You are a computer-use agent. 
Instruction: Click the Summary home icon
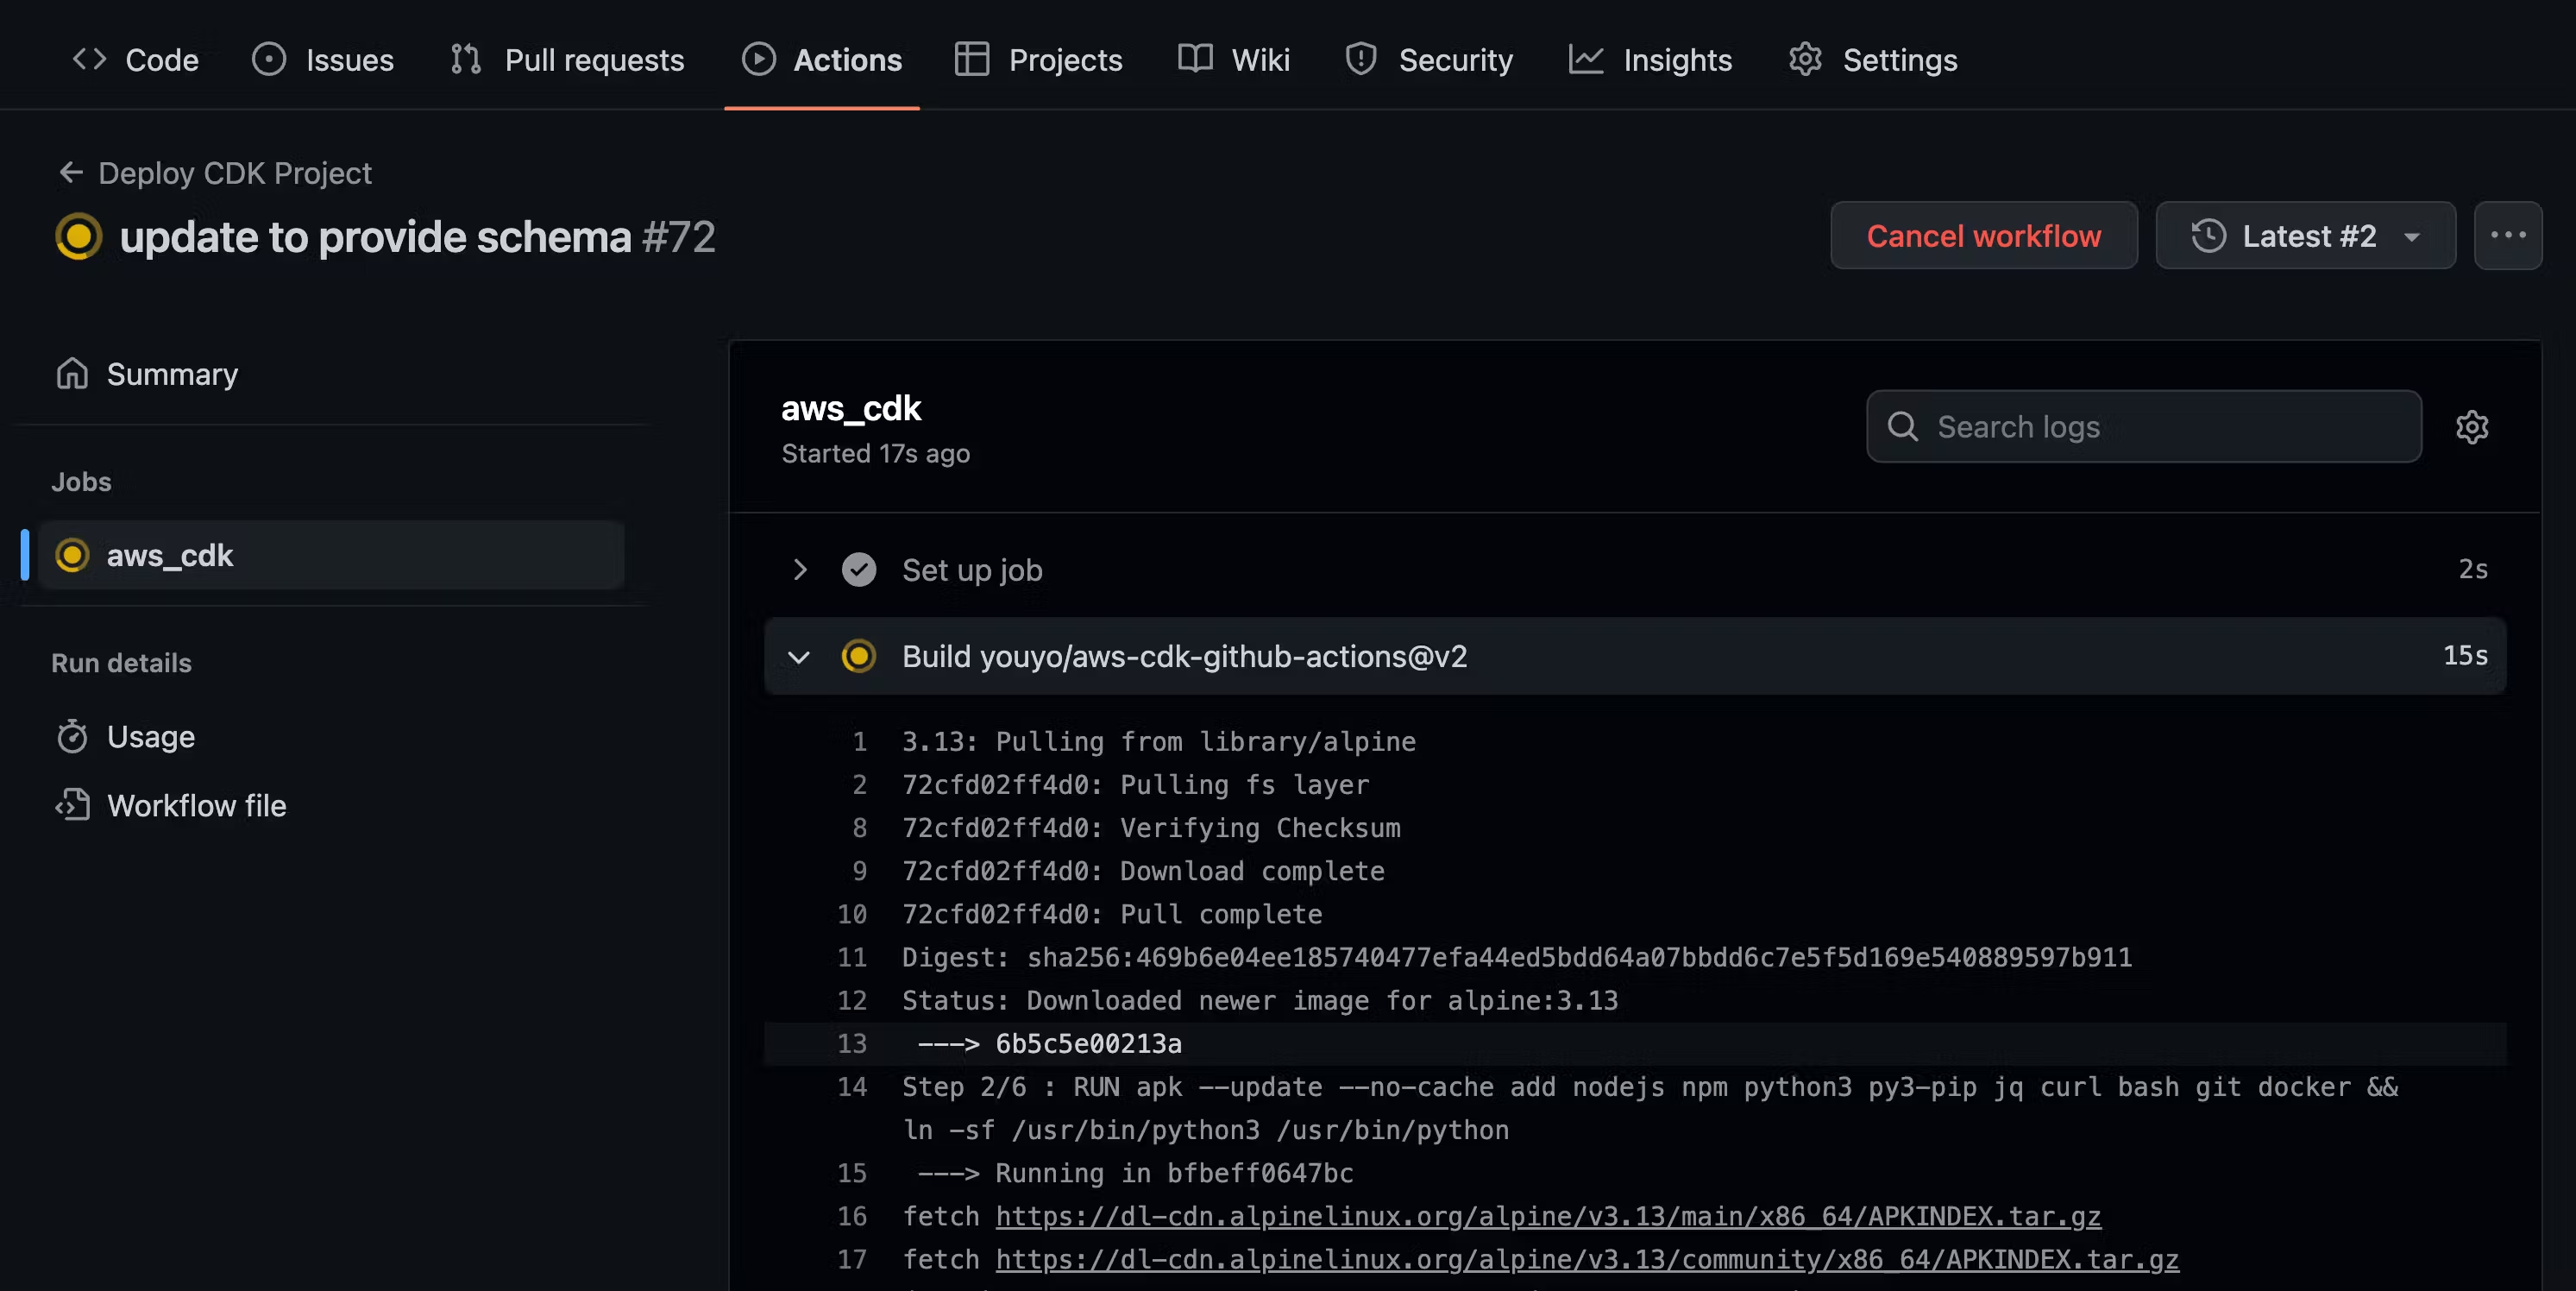72,374
